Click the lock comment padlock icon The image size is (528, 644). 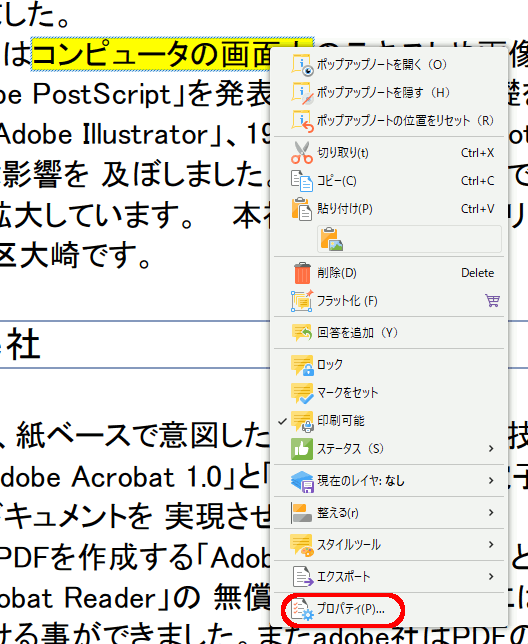302,365
